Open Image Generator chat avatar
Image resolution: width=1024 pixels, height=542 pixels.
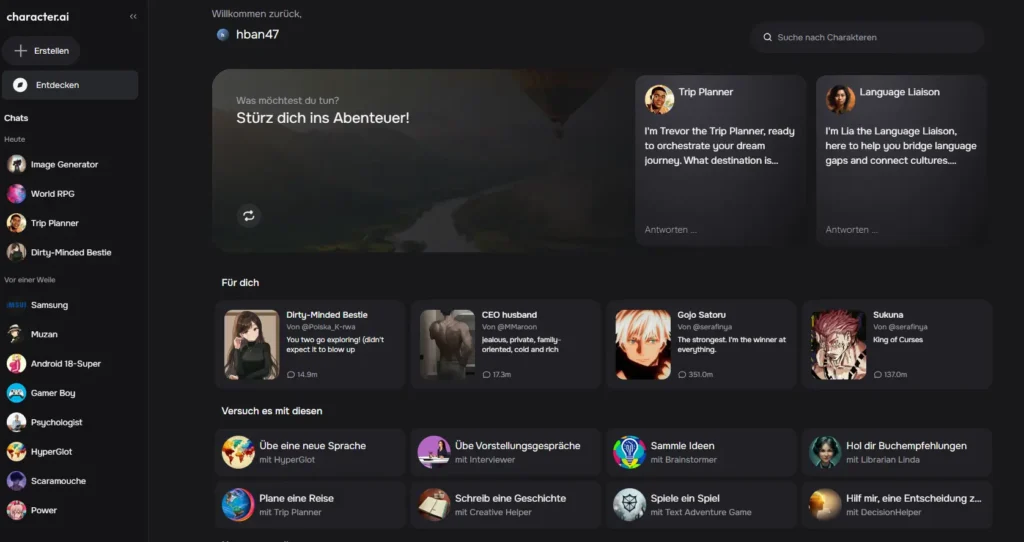tap(16, 164)
